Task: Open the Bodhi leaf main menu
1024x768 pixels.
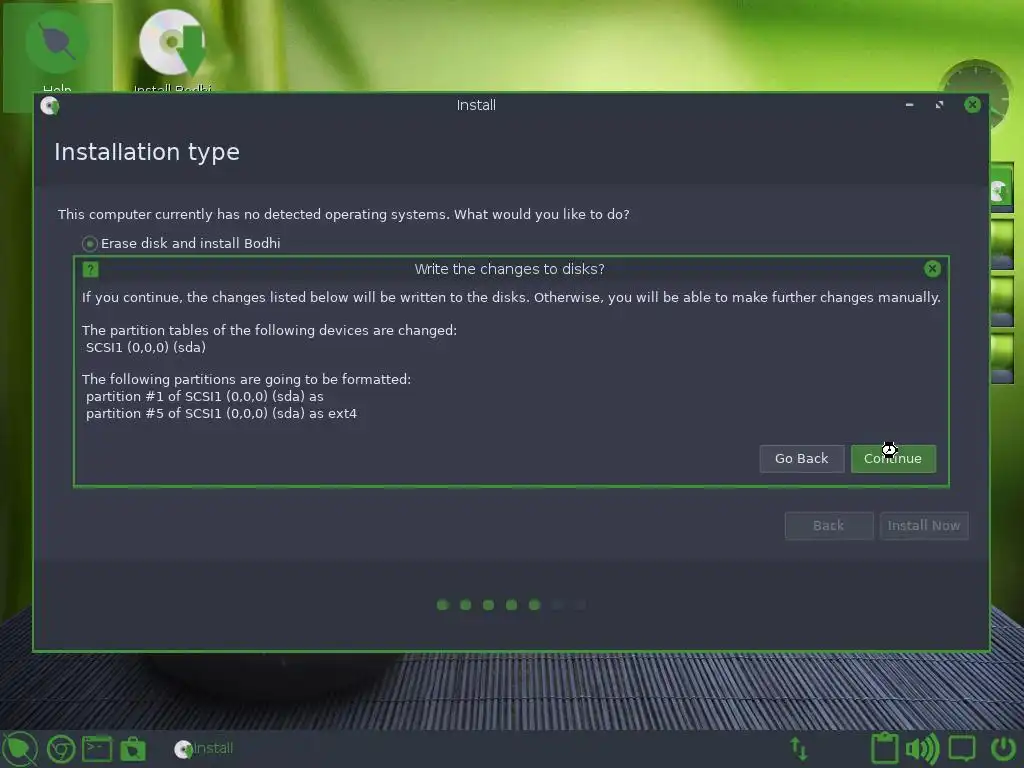Action: [x=20, y=748]
